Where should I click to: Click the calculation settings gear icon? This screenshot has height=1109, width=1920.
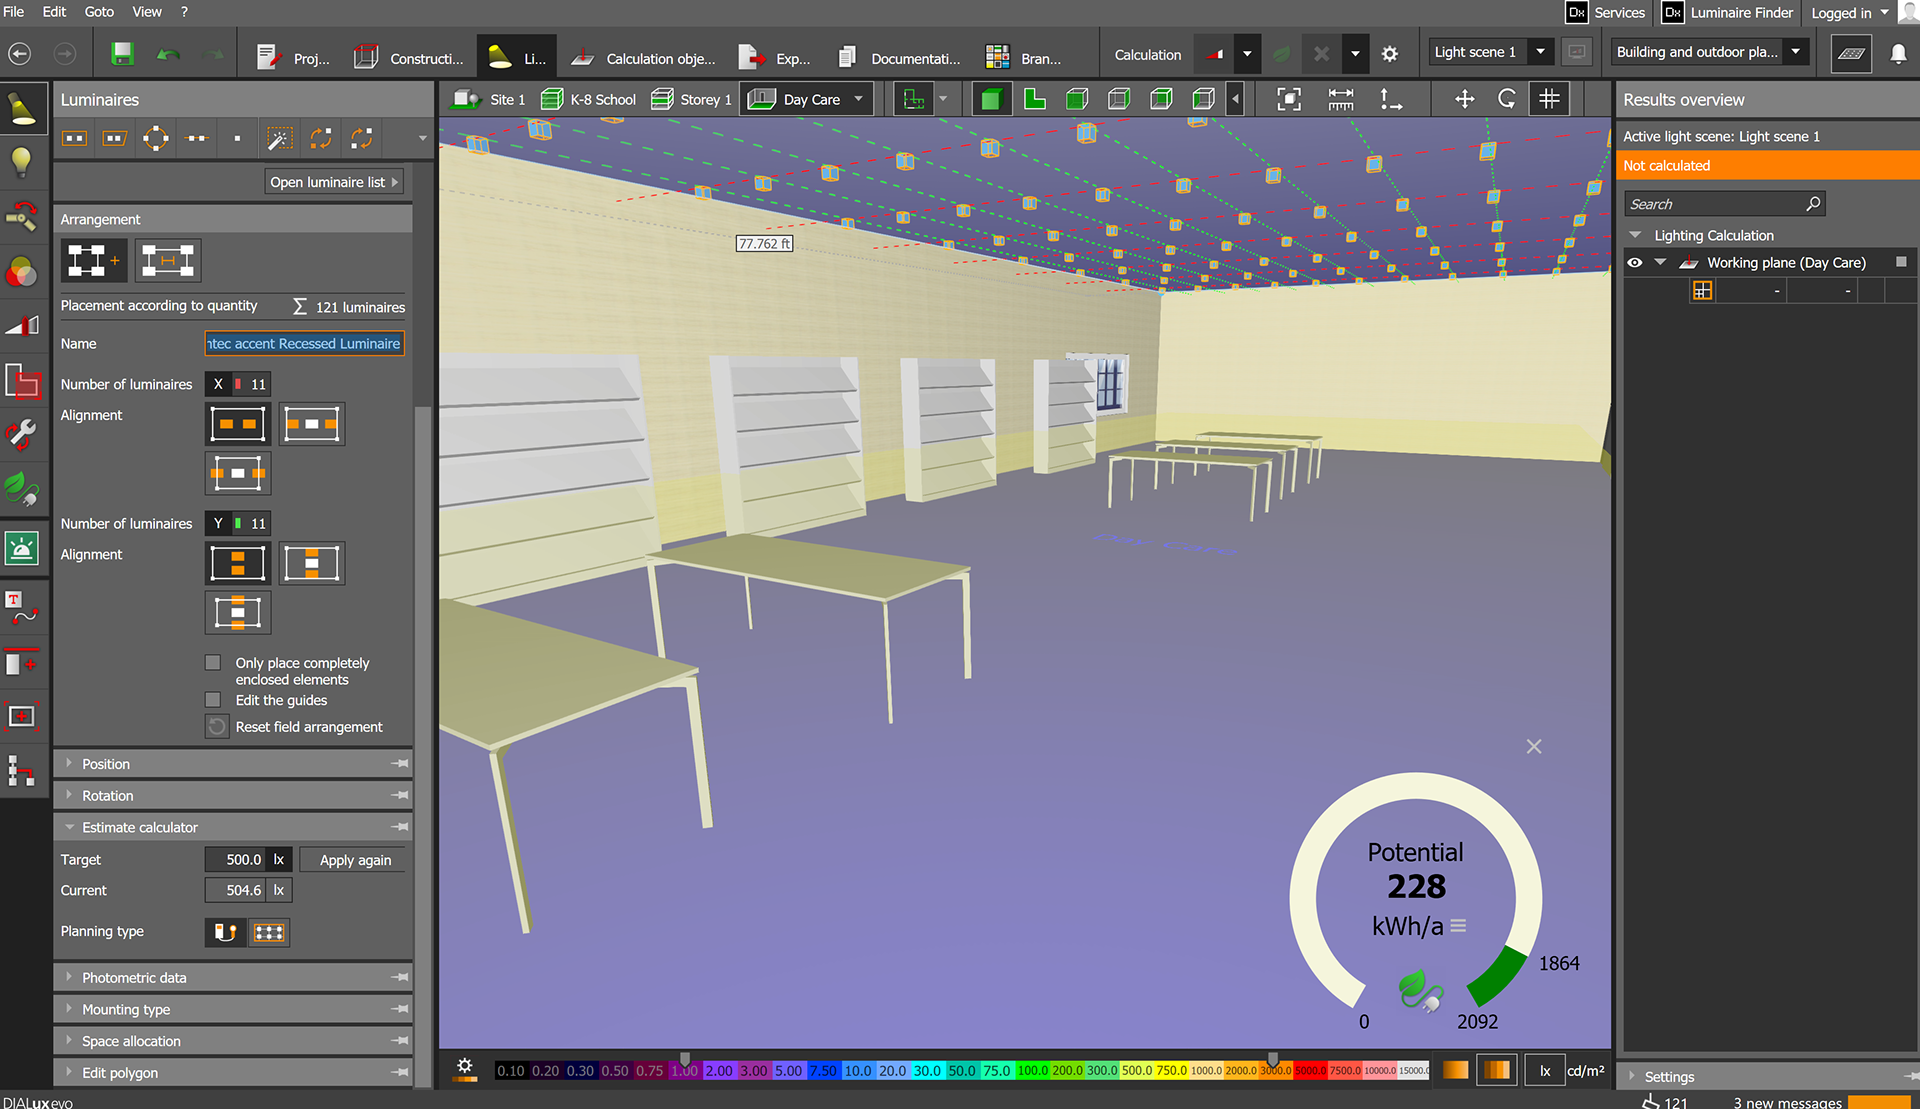tap(1389, 55)
